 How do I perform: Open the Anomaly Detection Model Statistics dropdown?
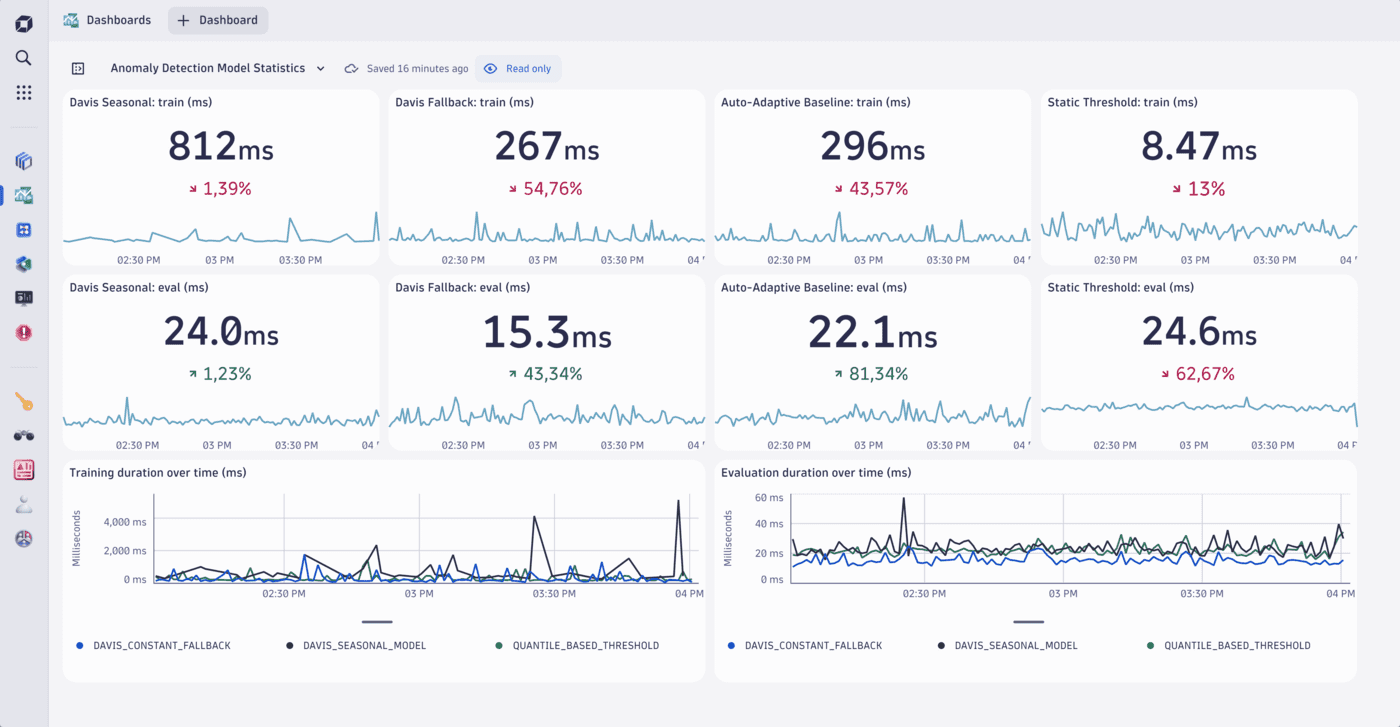(320, 68)
